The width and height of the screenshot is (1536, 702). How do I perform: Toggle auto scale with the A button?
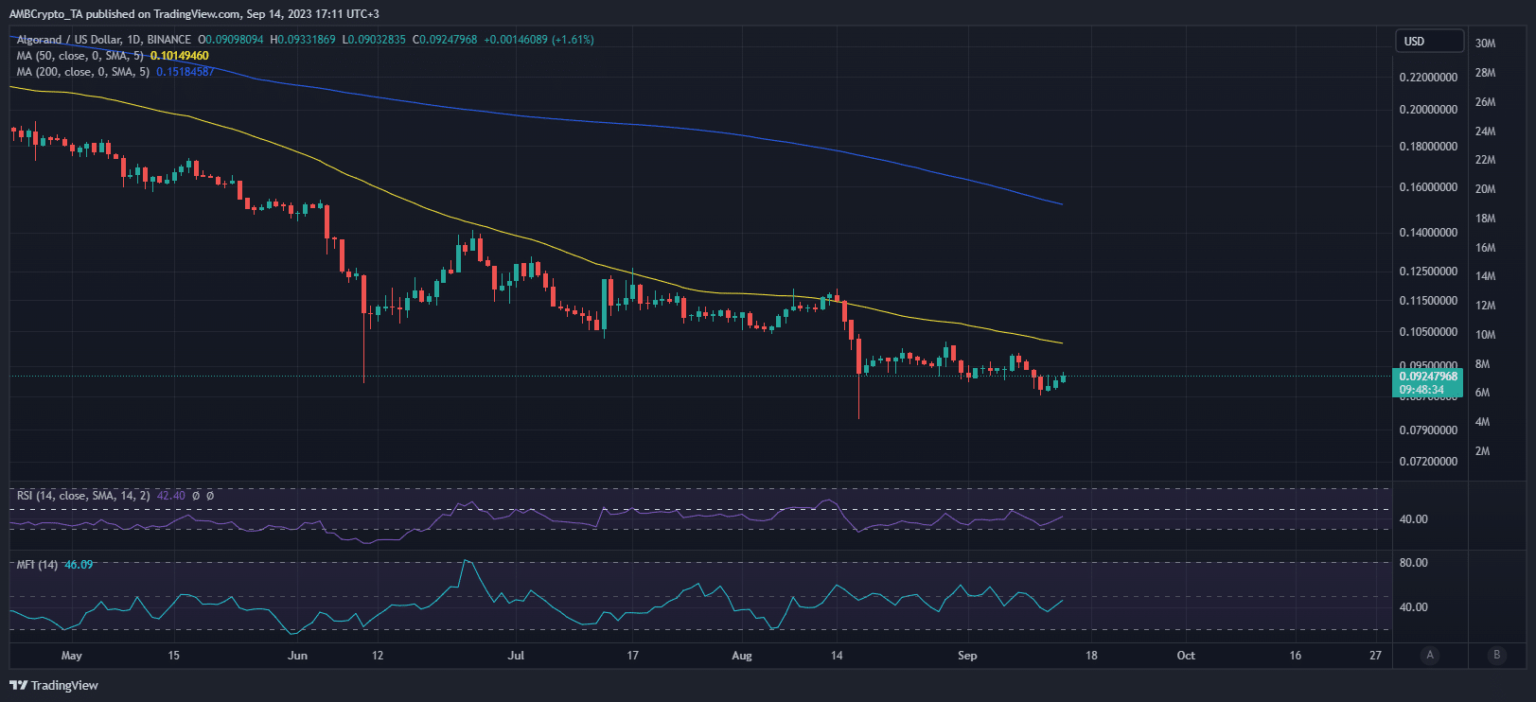pos(1431,655)
